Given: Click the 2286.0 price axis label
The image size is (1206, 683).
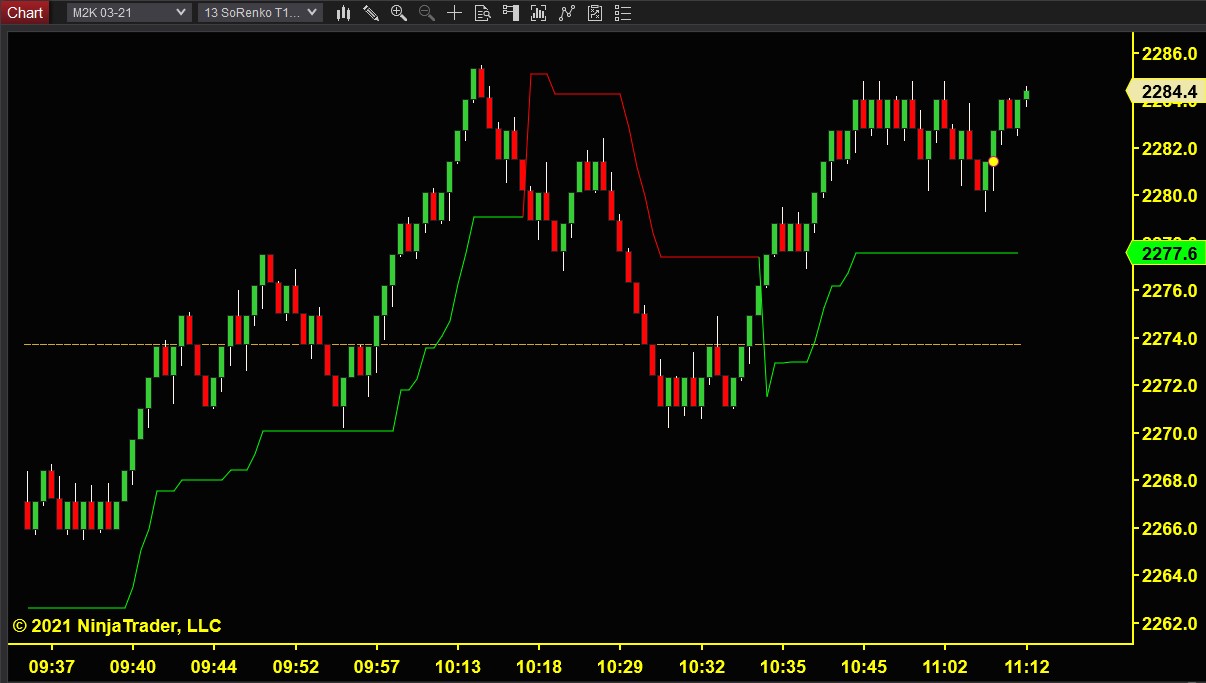Looking at the screenshot, I should (x=1169, y=53).
